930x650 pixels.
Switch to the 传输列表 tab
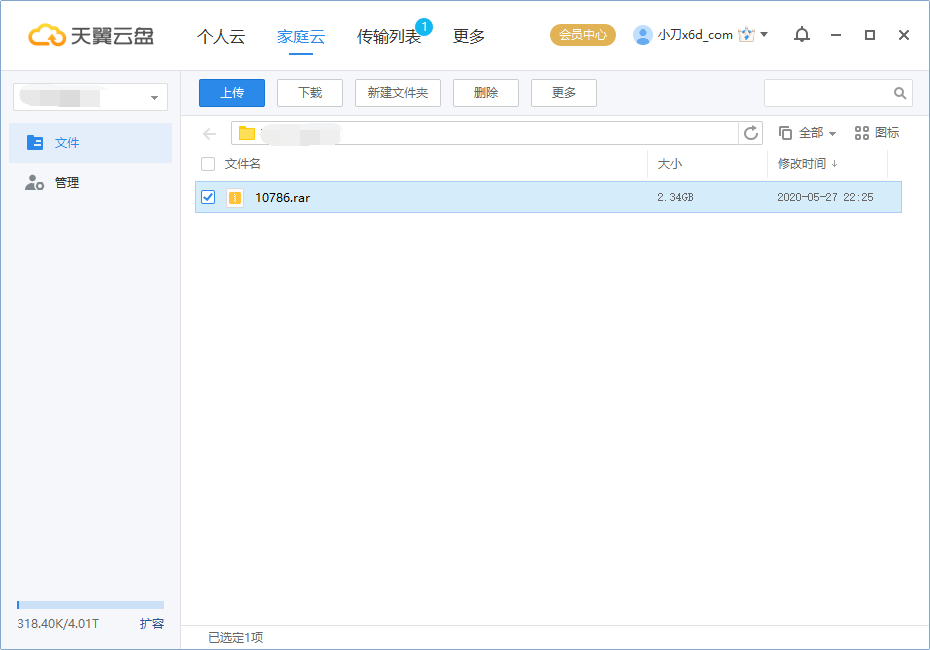tap(389, 35)
